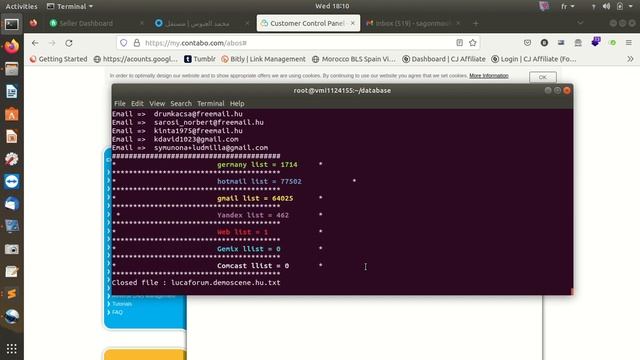Go back in Firefox
Viewport: 640px width, 360px height.
(x=35, y=43)
